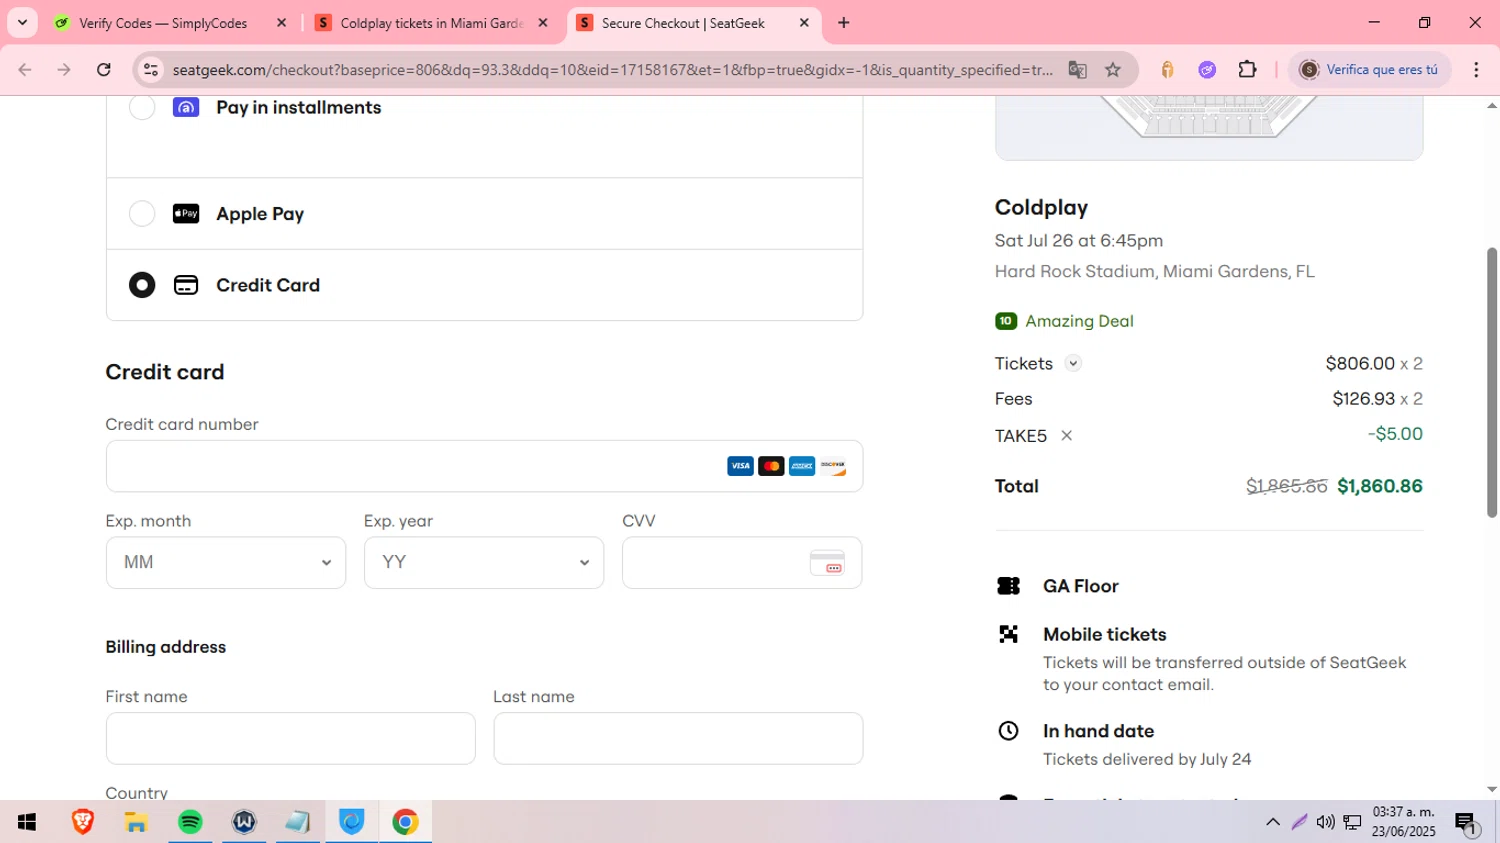Click the Mobile tickets QR icon
Viewport: 1500px width, 843px height.
[x=1009, y=634]
